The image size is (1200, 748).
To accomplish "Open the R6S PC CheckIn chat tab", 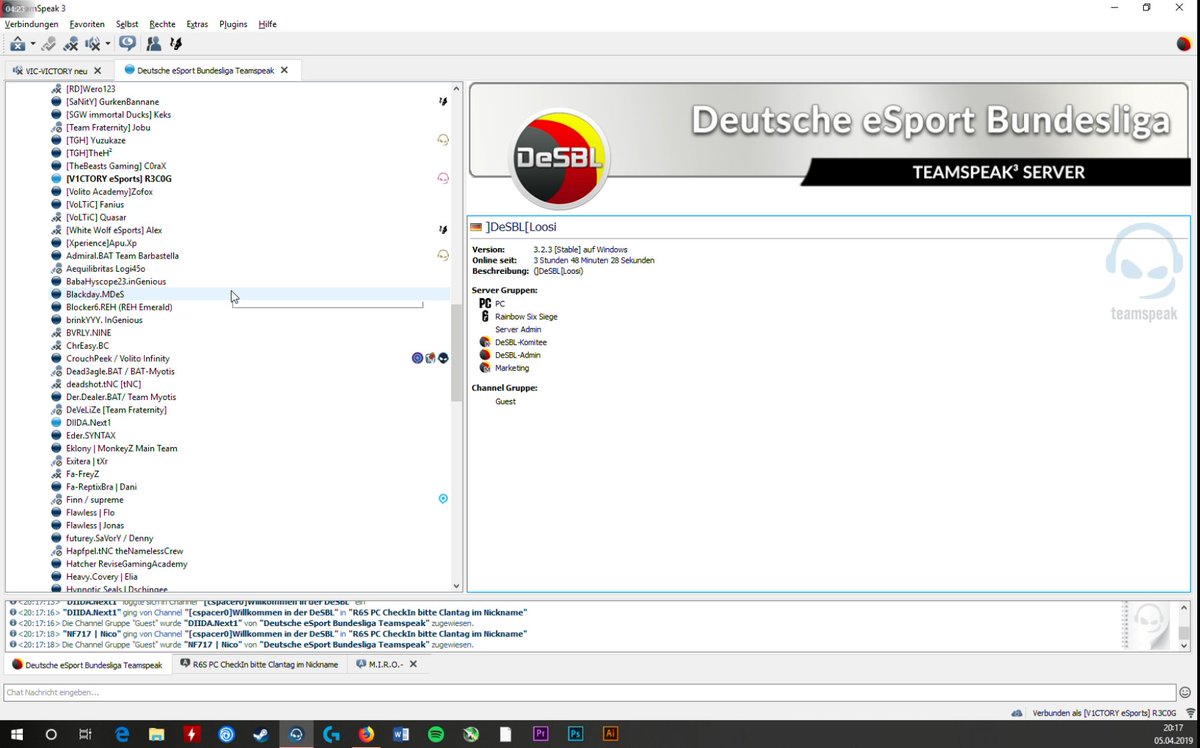I will click(259, 664).
